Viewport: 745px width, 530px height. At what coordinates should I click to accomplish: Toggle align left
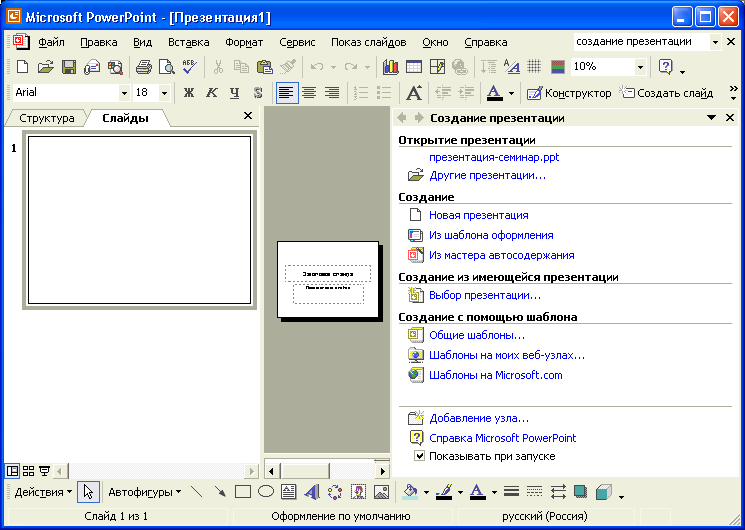(x=287, y=93)
